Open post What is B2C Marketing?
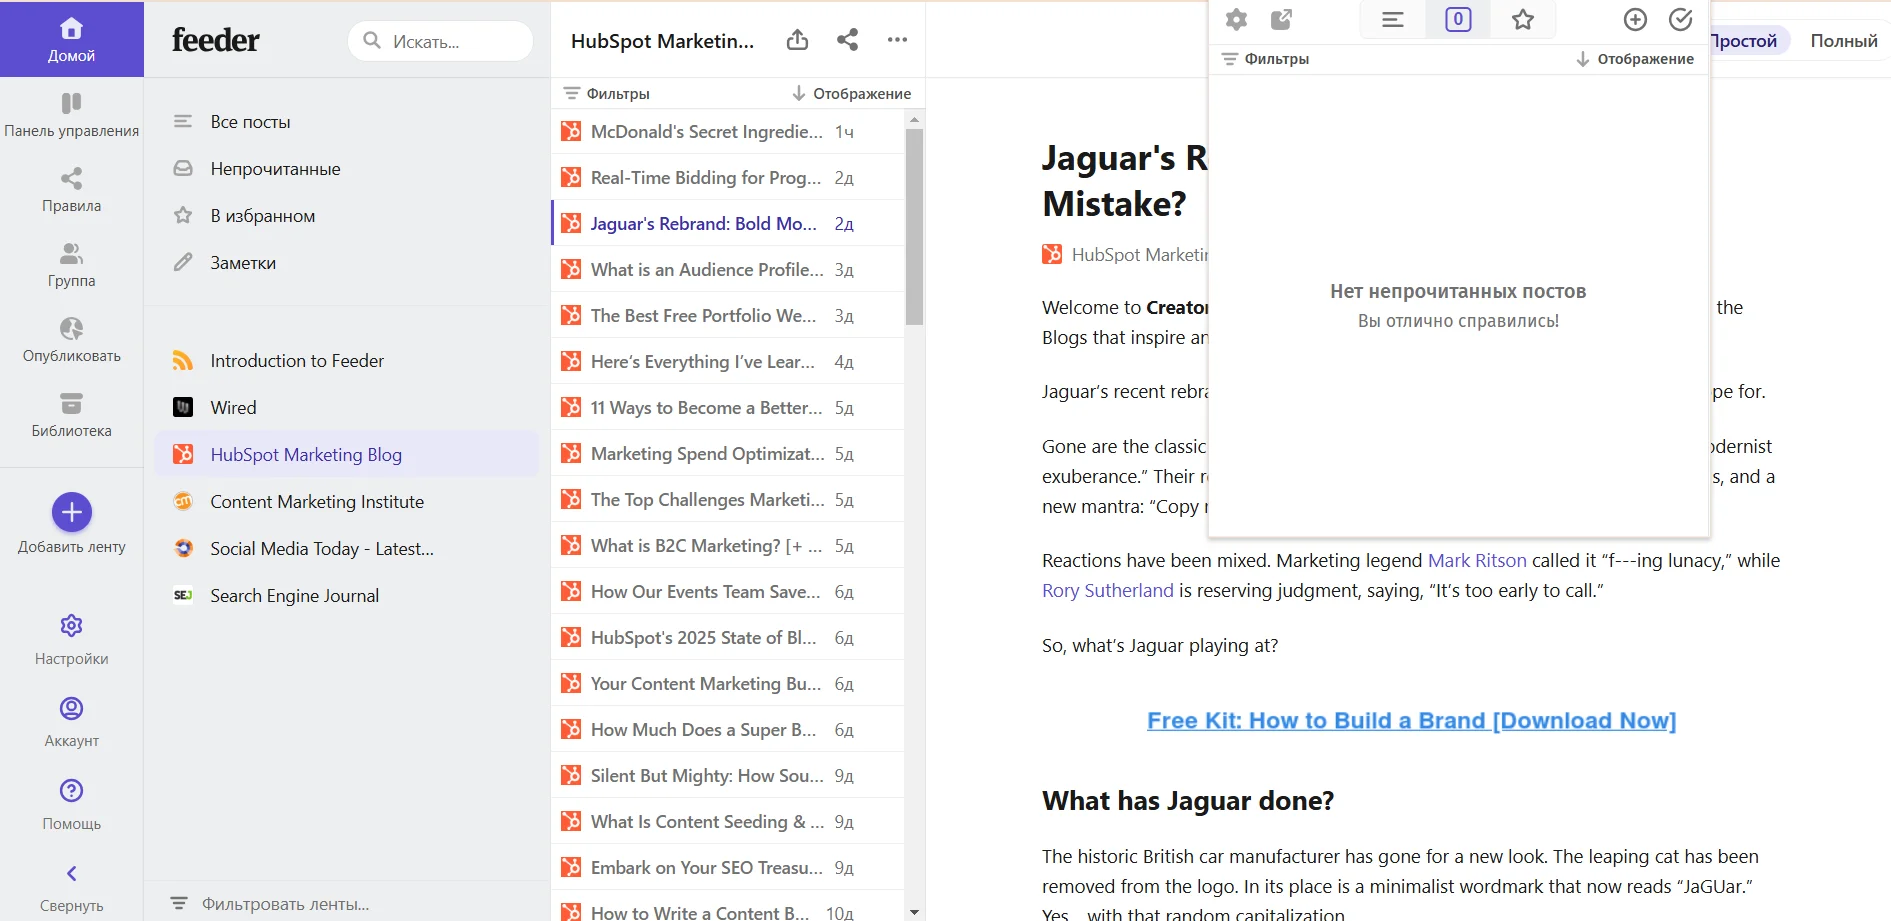 pos(728,546)
